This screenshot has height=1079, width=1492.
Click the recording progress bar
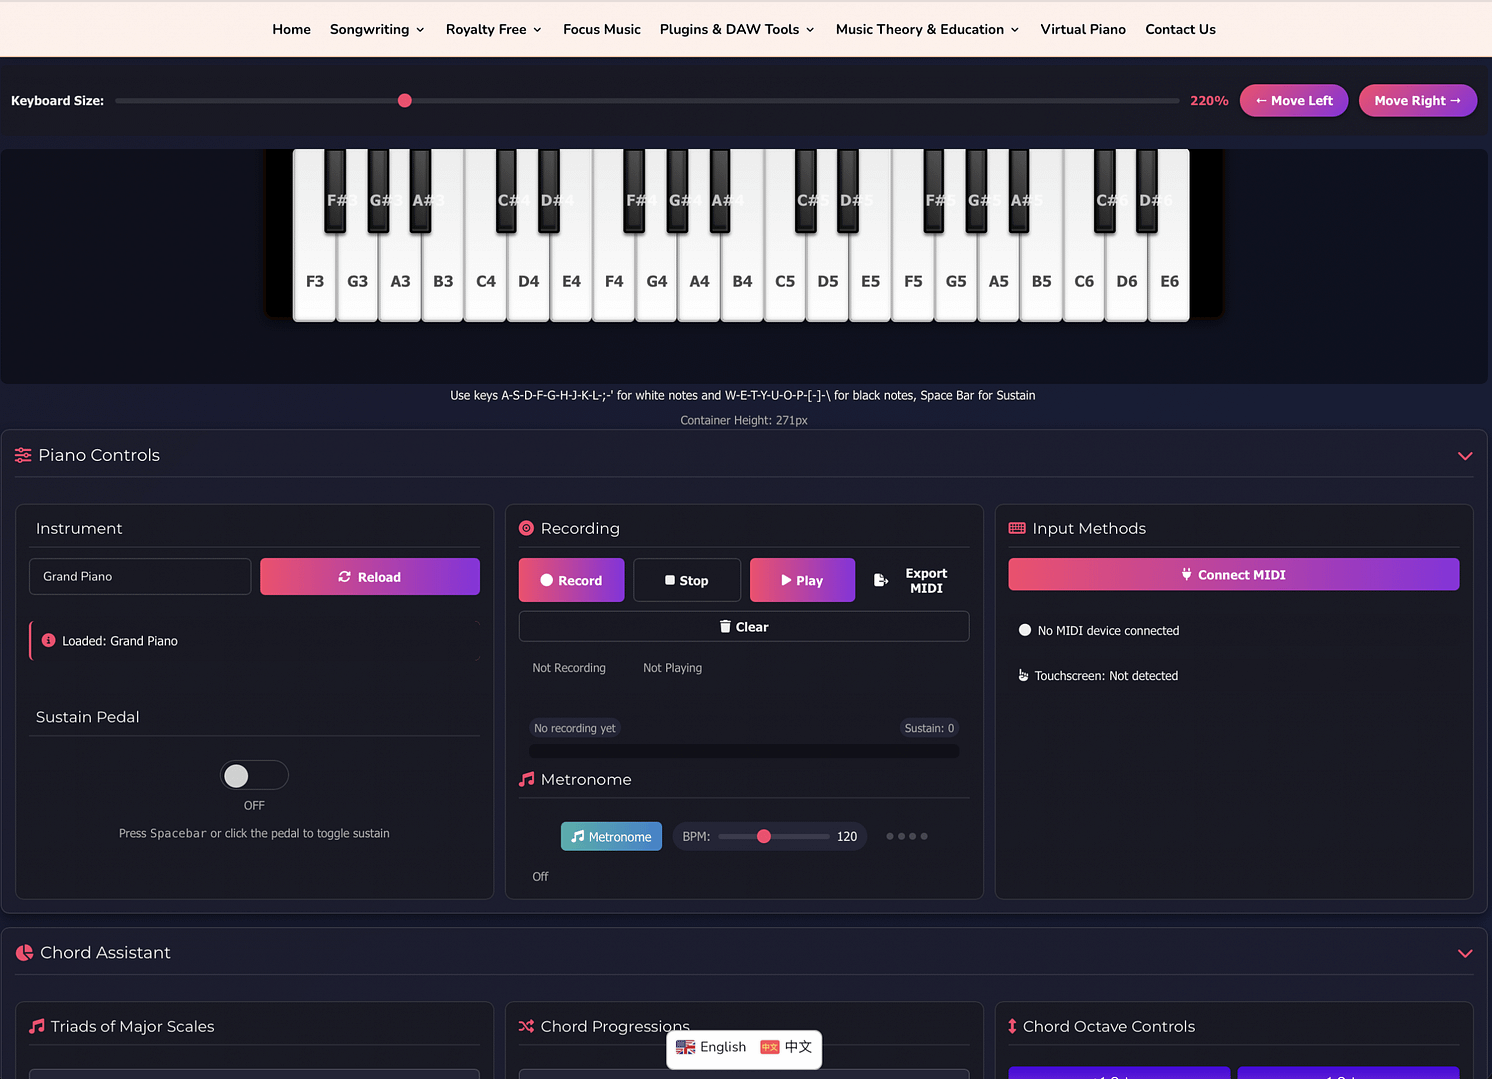click(x=744, y=750)
